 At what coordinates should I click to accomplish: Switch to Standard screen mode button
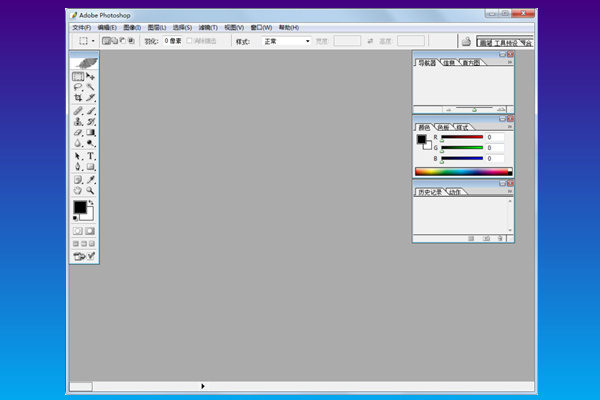click(76, 243)
